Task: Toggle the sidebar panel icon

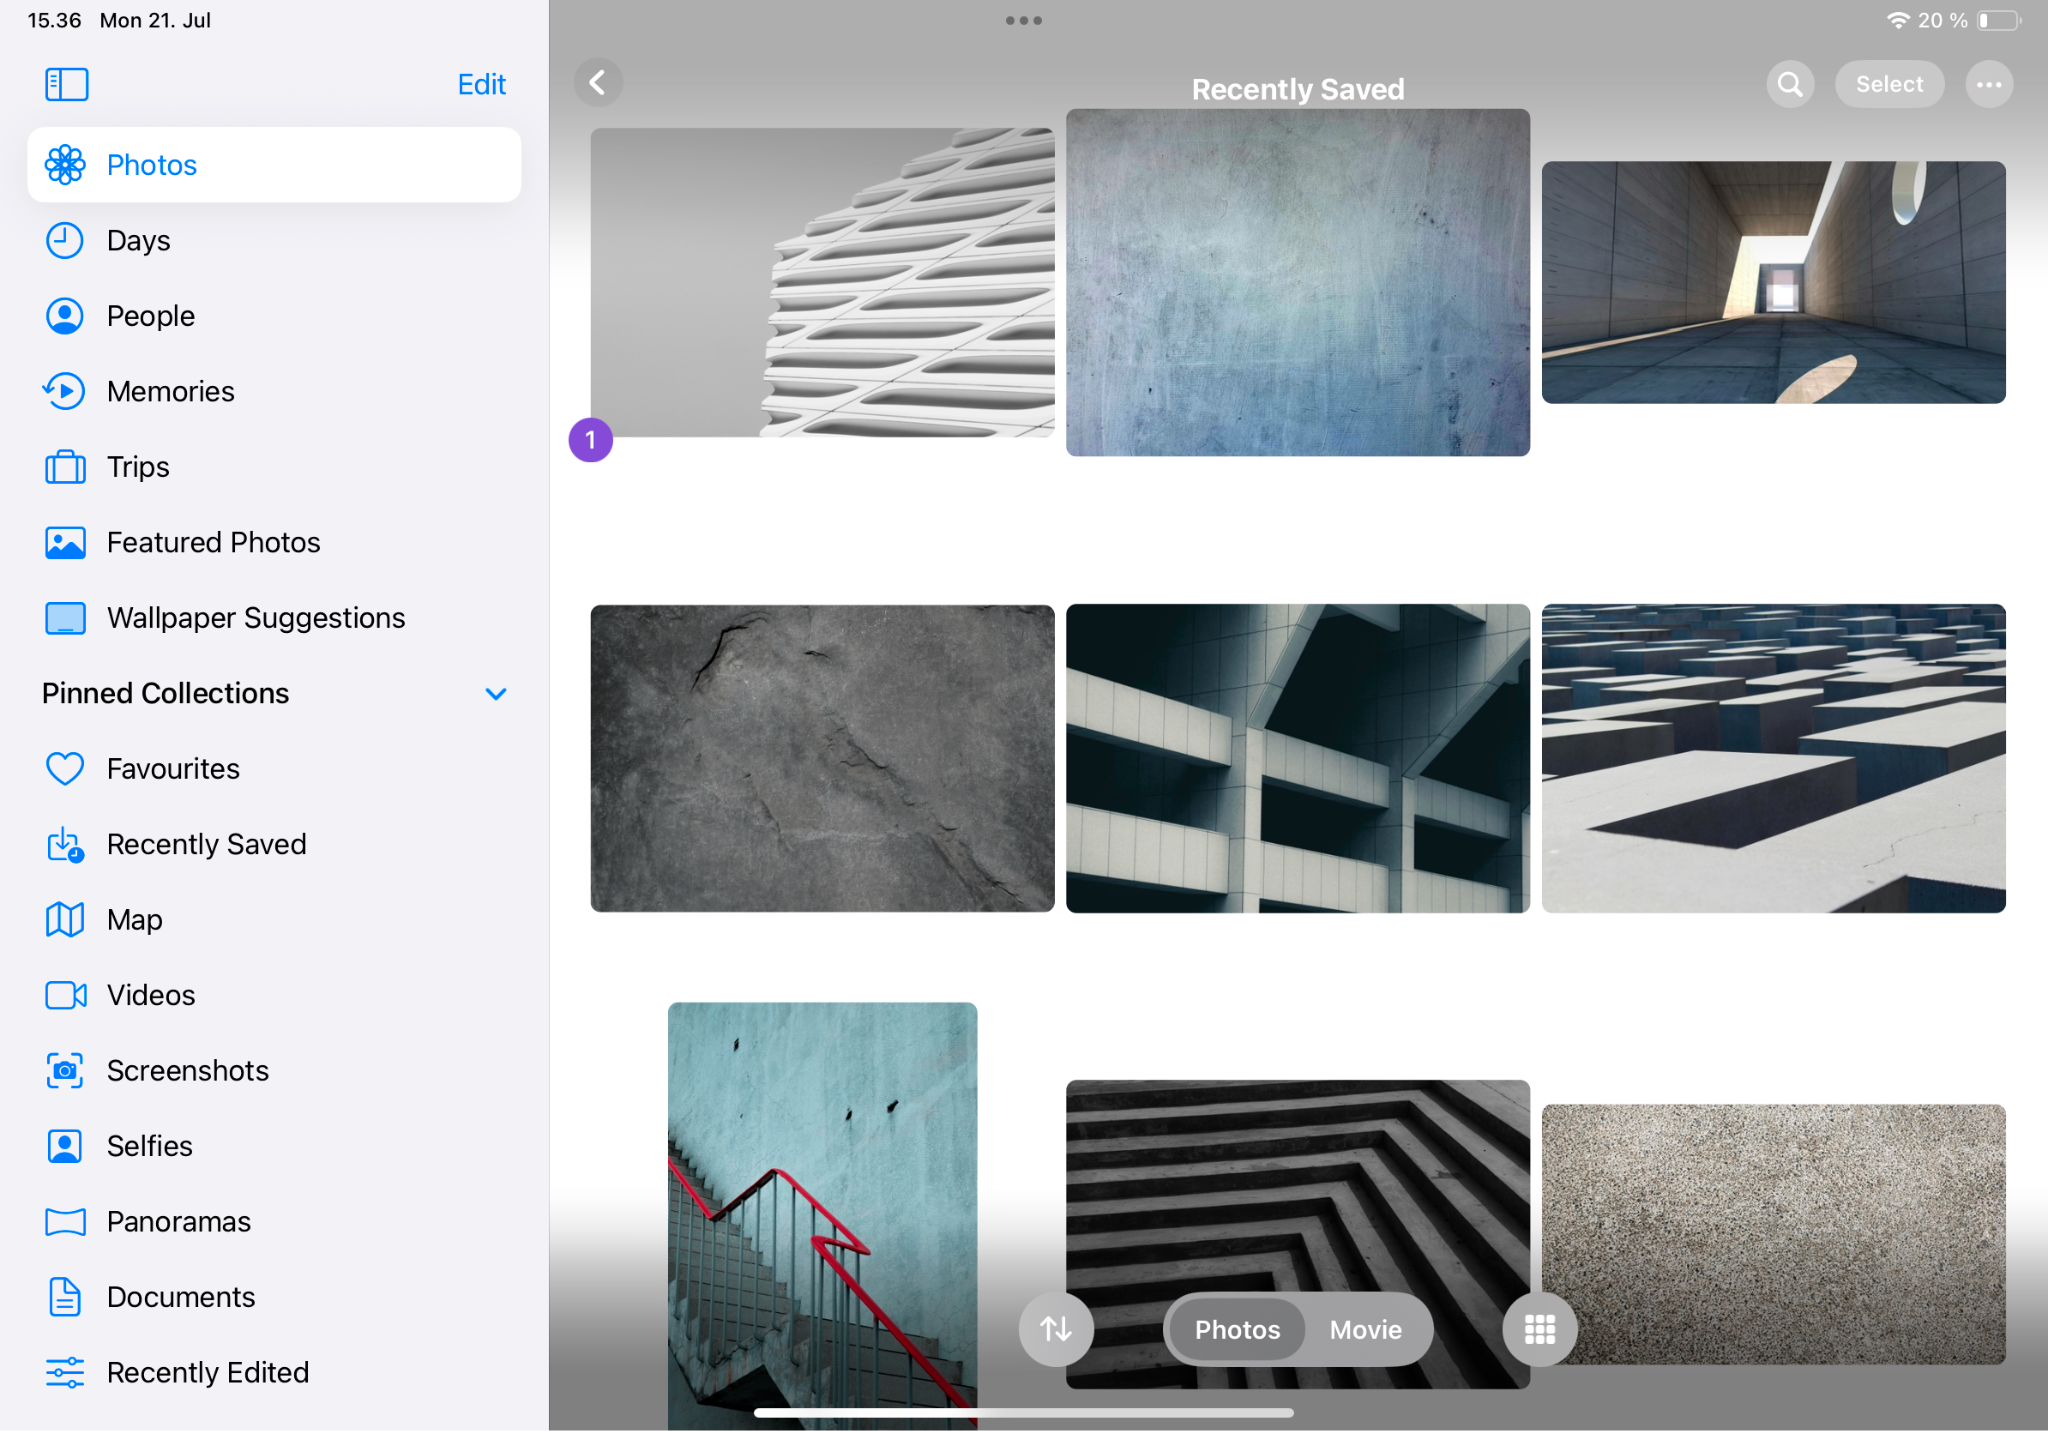Action: (x=66, y=84)
